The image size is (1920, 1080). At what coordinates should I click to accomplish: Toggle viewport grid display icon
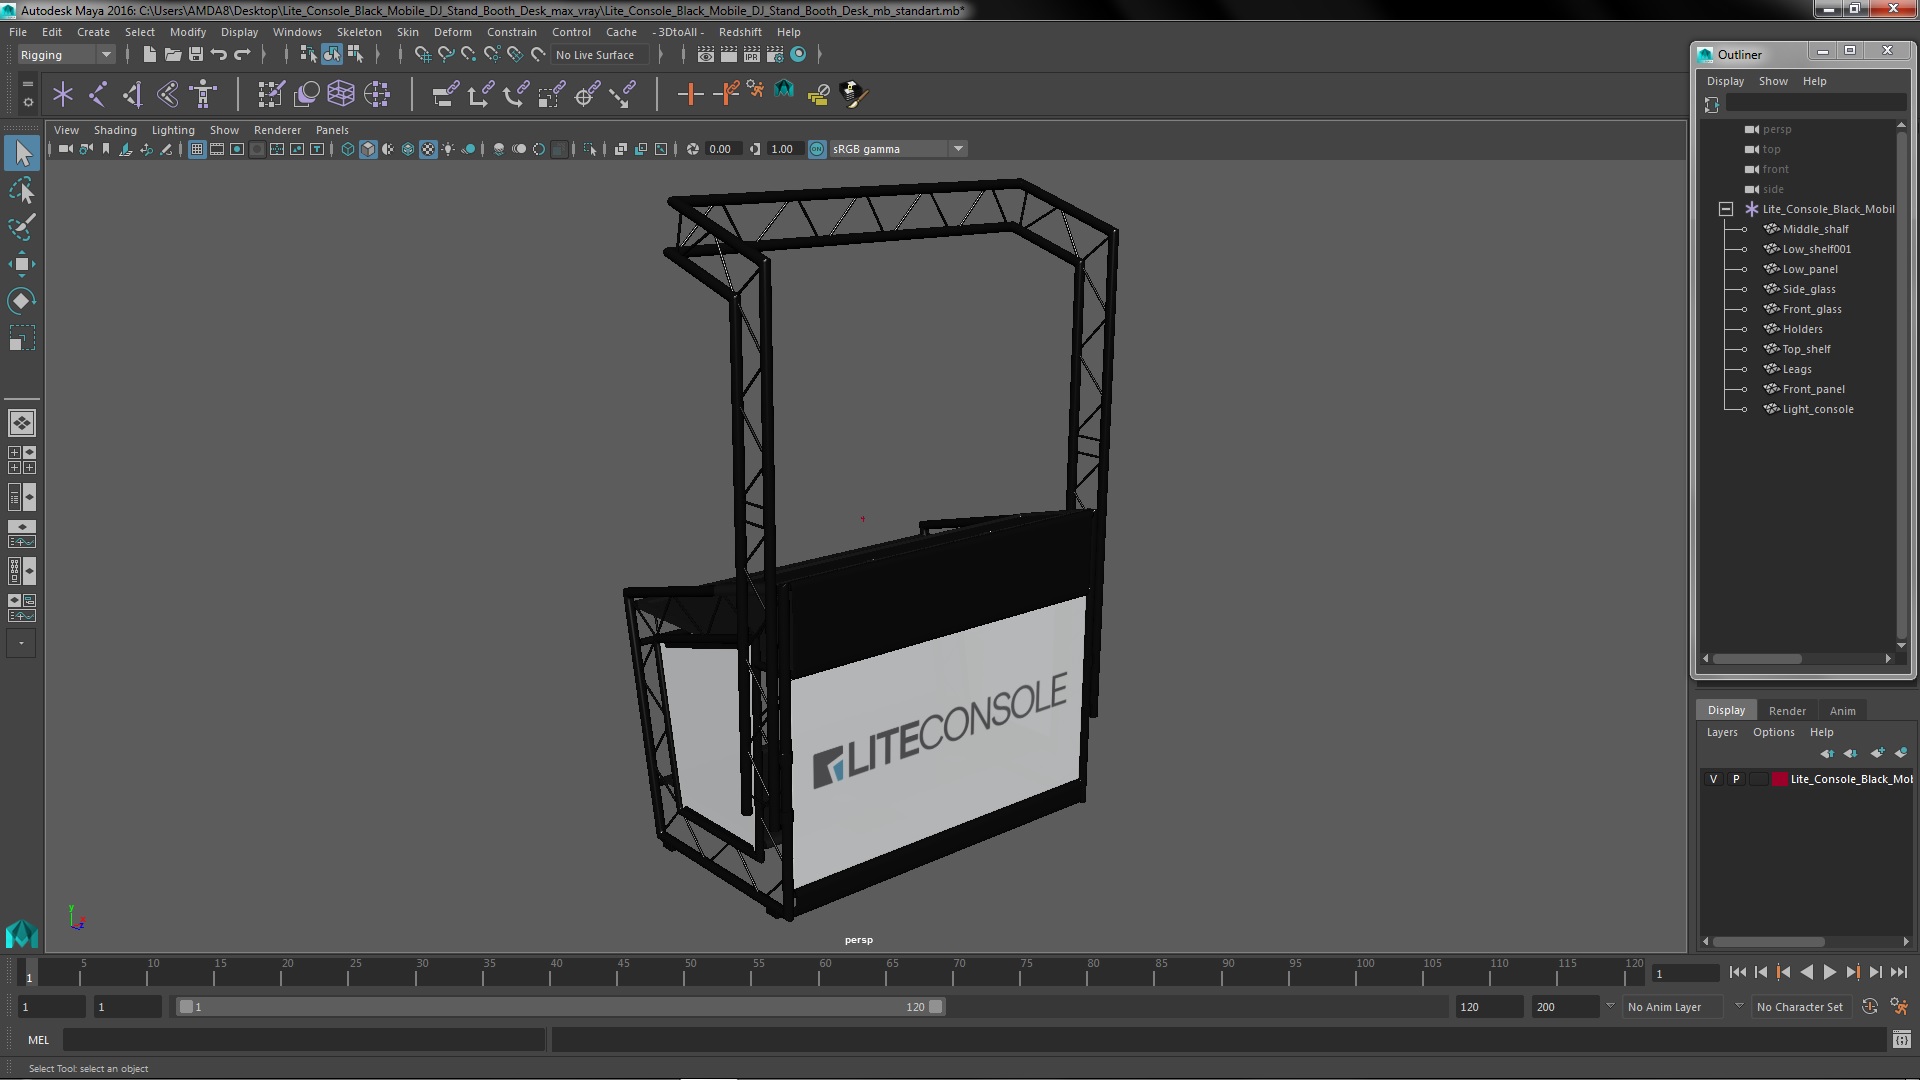(x=197, y=149)
